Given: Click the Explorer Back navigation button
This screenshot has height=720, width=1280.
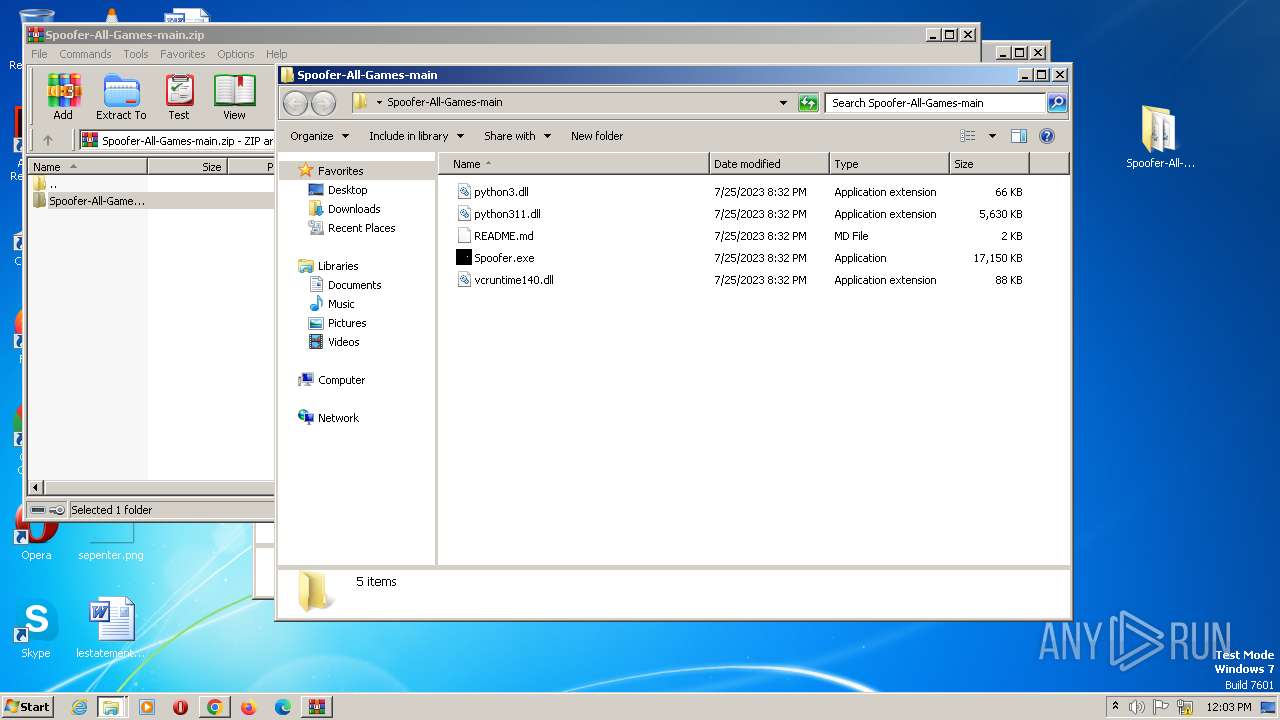Looking at the screenshot, I should (295, 102).
